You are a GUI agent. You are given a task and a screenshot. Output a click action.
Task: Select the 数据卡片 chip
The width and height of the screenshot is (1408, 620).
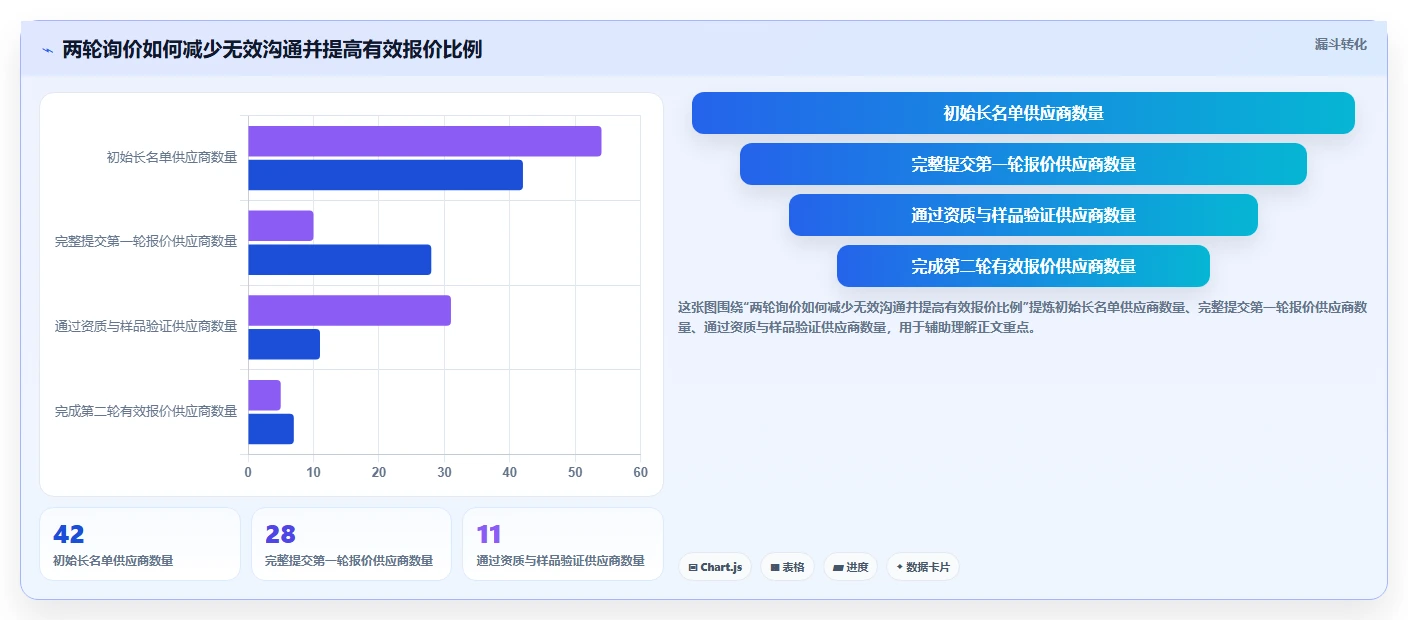point(923,567)
